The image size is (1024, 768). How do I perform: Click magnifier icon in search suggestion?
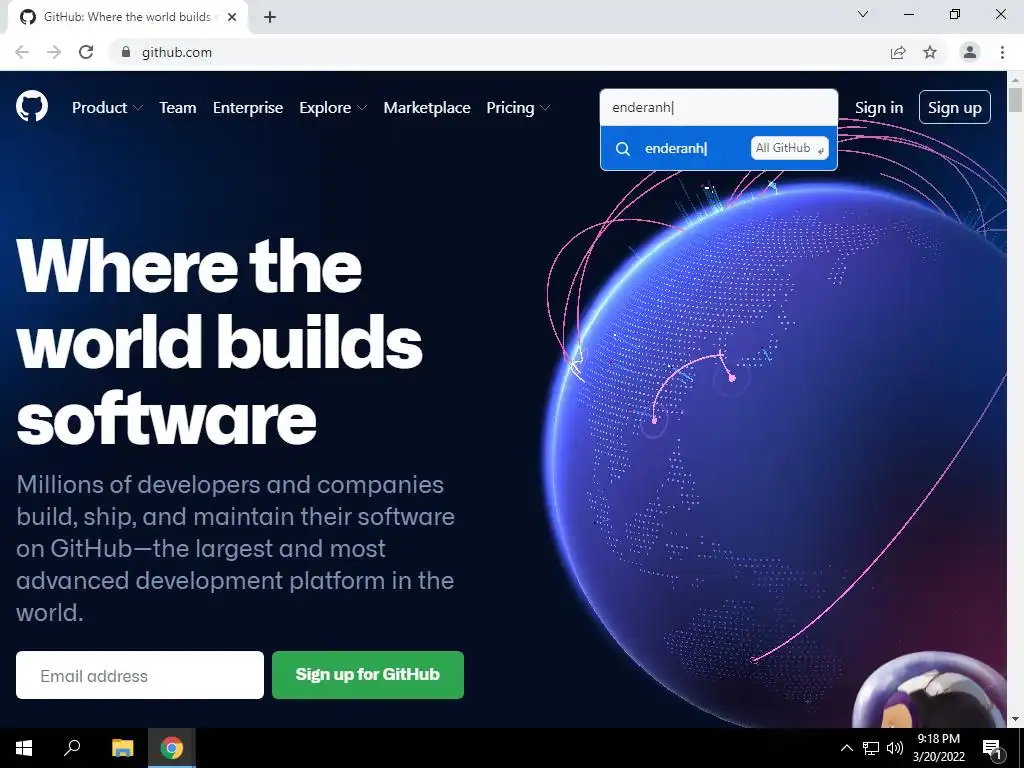pos(623,149)
